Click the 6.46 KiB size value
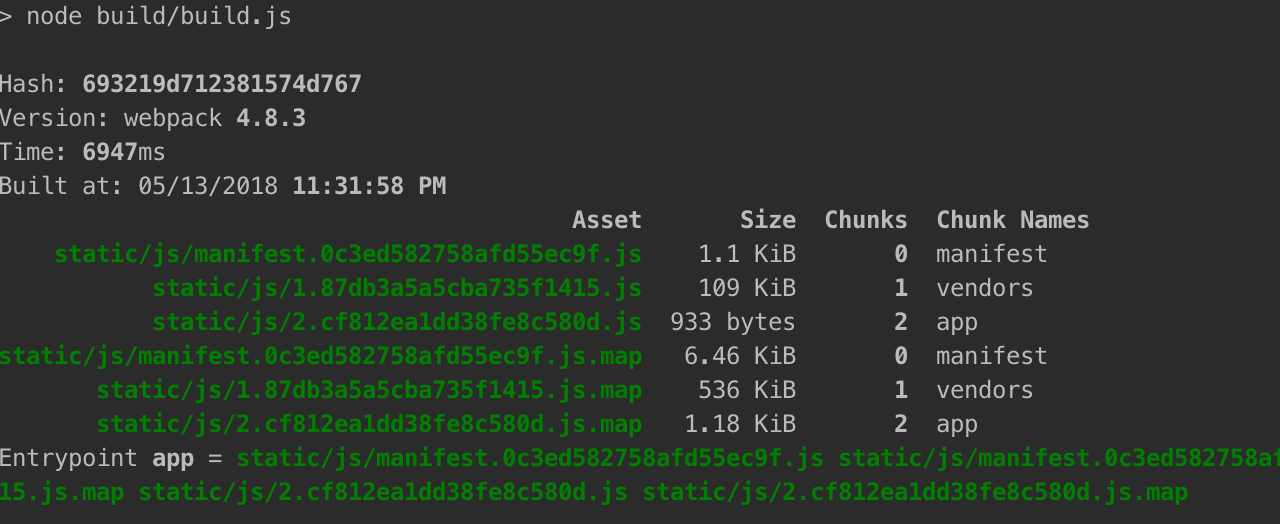Viewport: 1280px width, 524px height. tap(739, 356)
